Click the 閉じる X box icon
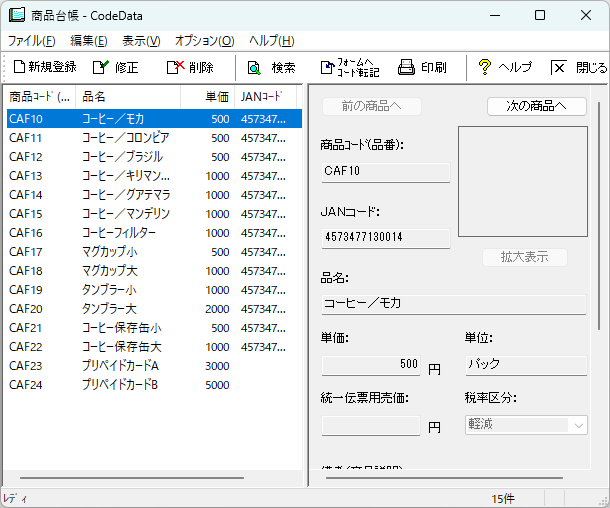This screenshot has height=508, width=610. (x=558, y=68)
